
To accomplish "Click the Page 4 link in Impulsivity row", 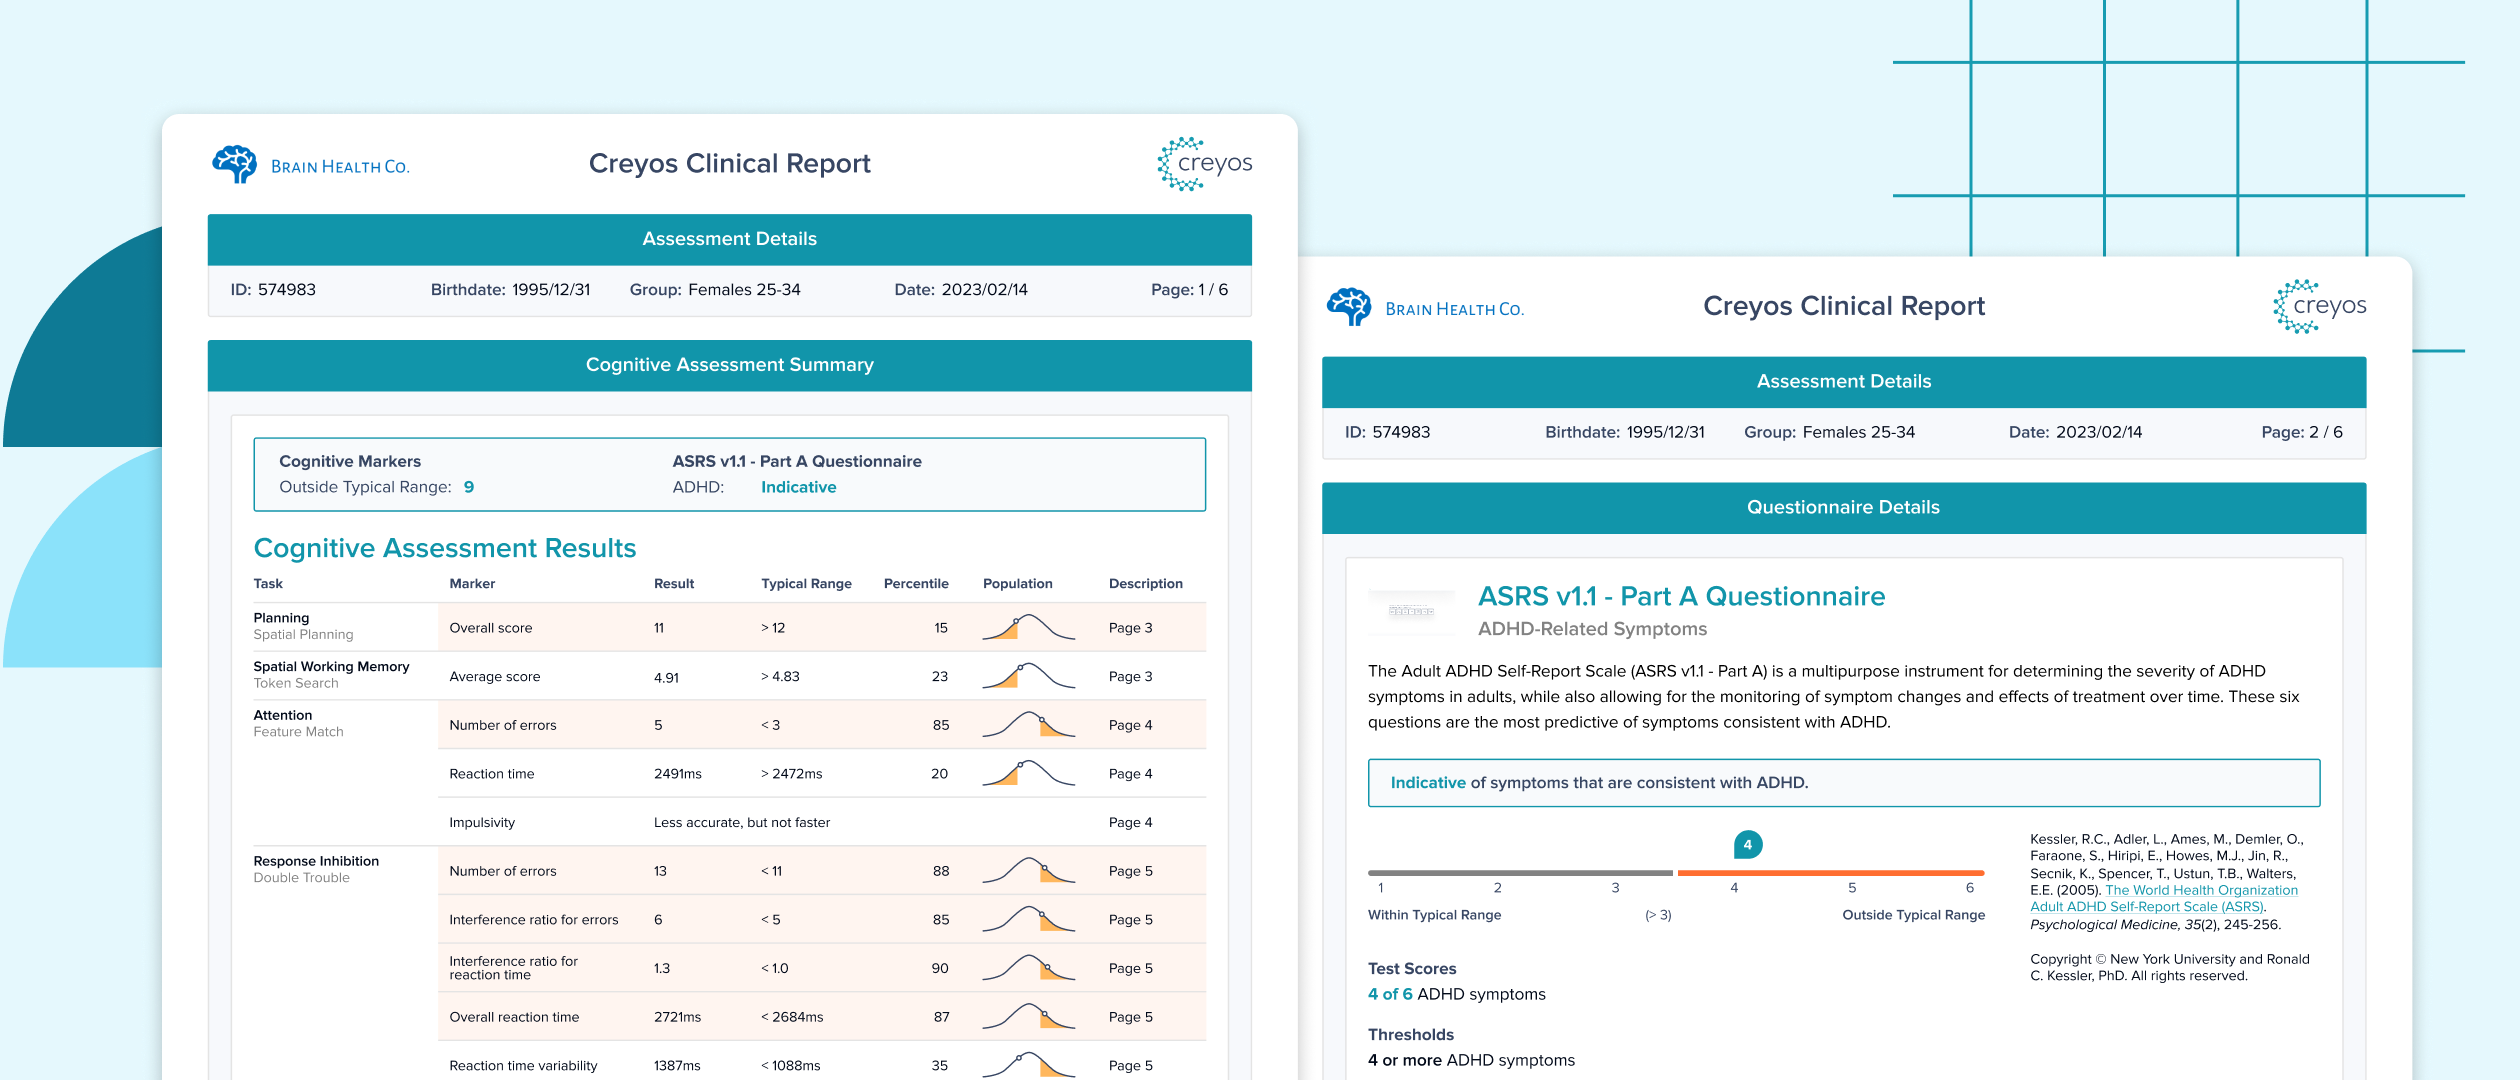I will (x=1130, y=822).
